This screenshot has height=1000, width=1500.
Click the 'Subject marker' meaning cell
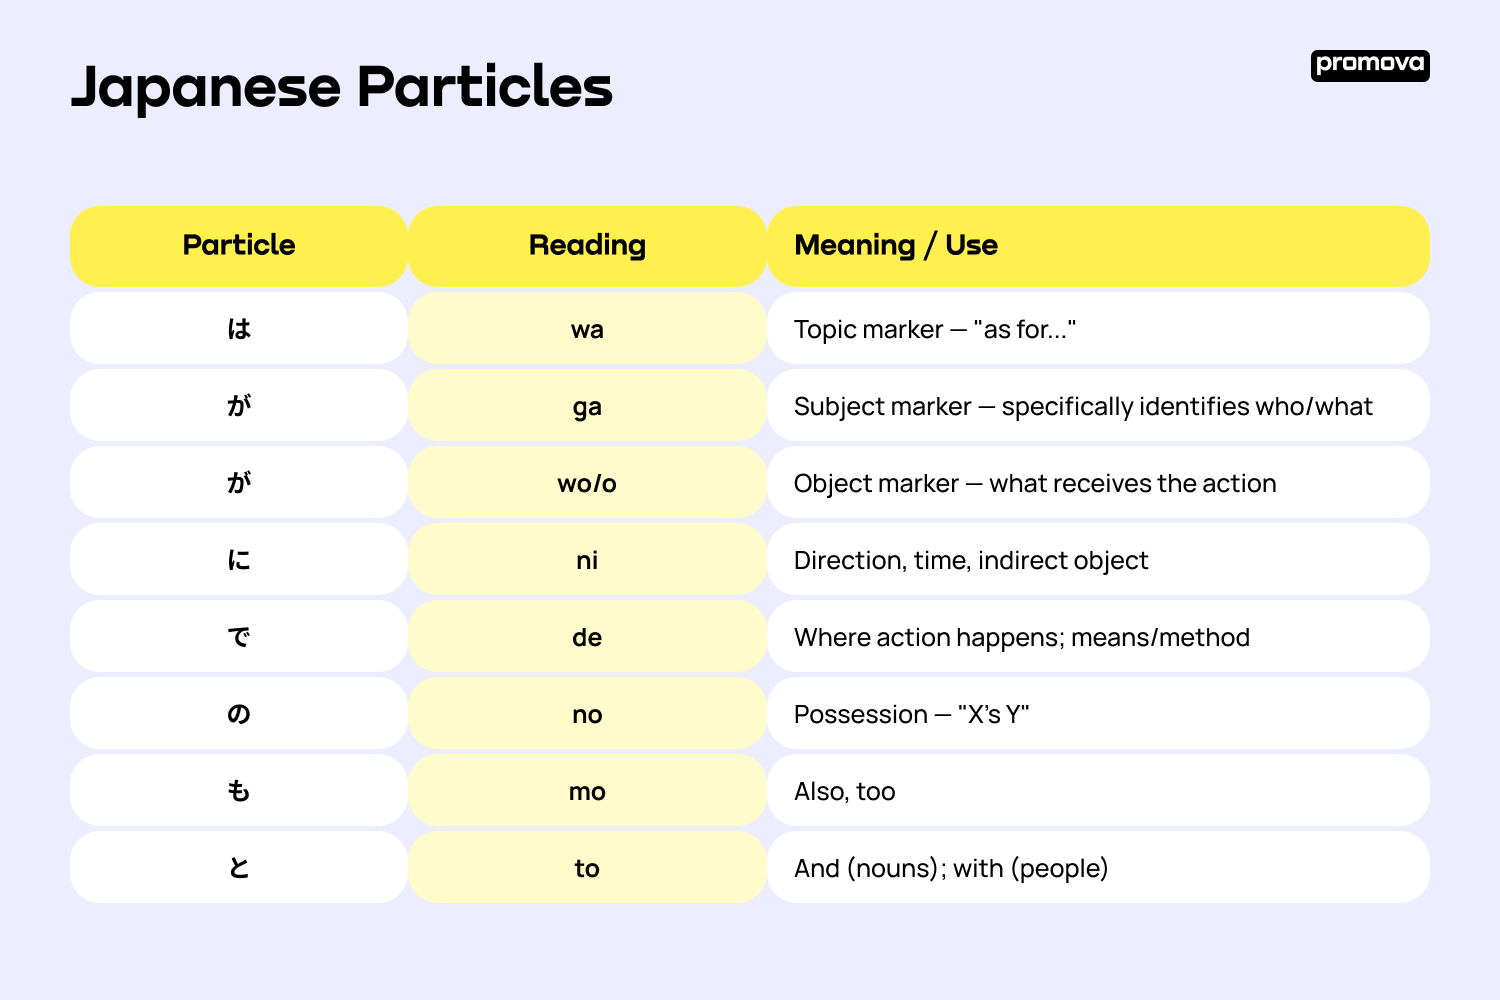click(x=1098, y=405)
